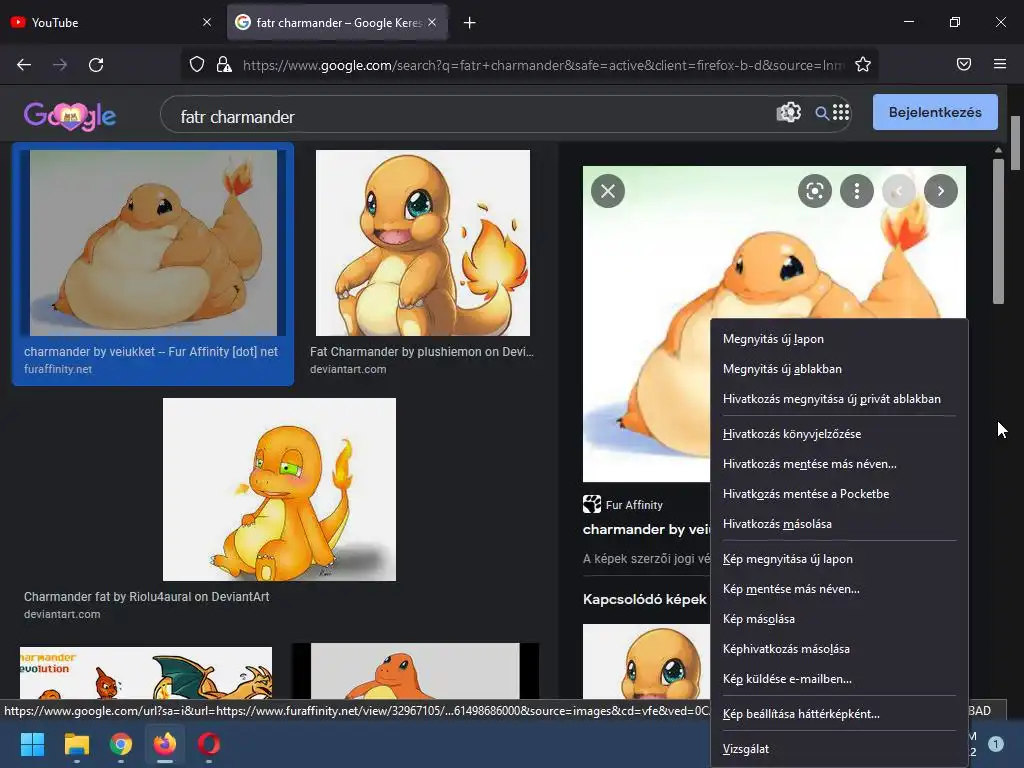The height and width of the screenshot is (768, 1024).
Task: Open Fat Charmander by plushiemon link
Action: click(x=422, y=352)
